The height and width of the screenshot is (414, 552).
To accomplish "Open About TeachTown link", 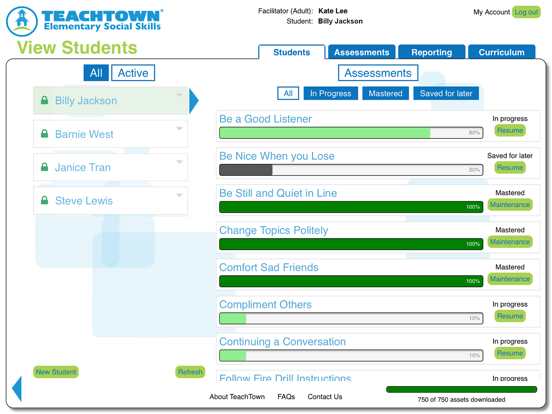I will pos(237,397).
